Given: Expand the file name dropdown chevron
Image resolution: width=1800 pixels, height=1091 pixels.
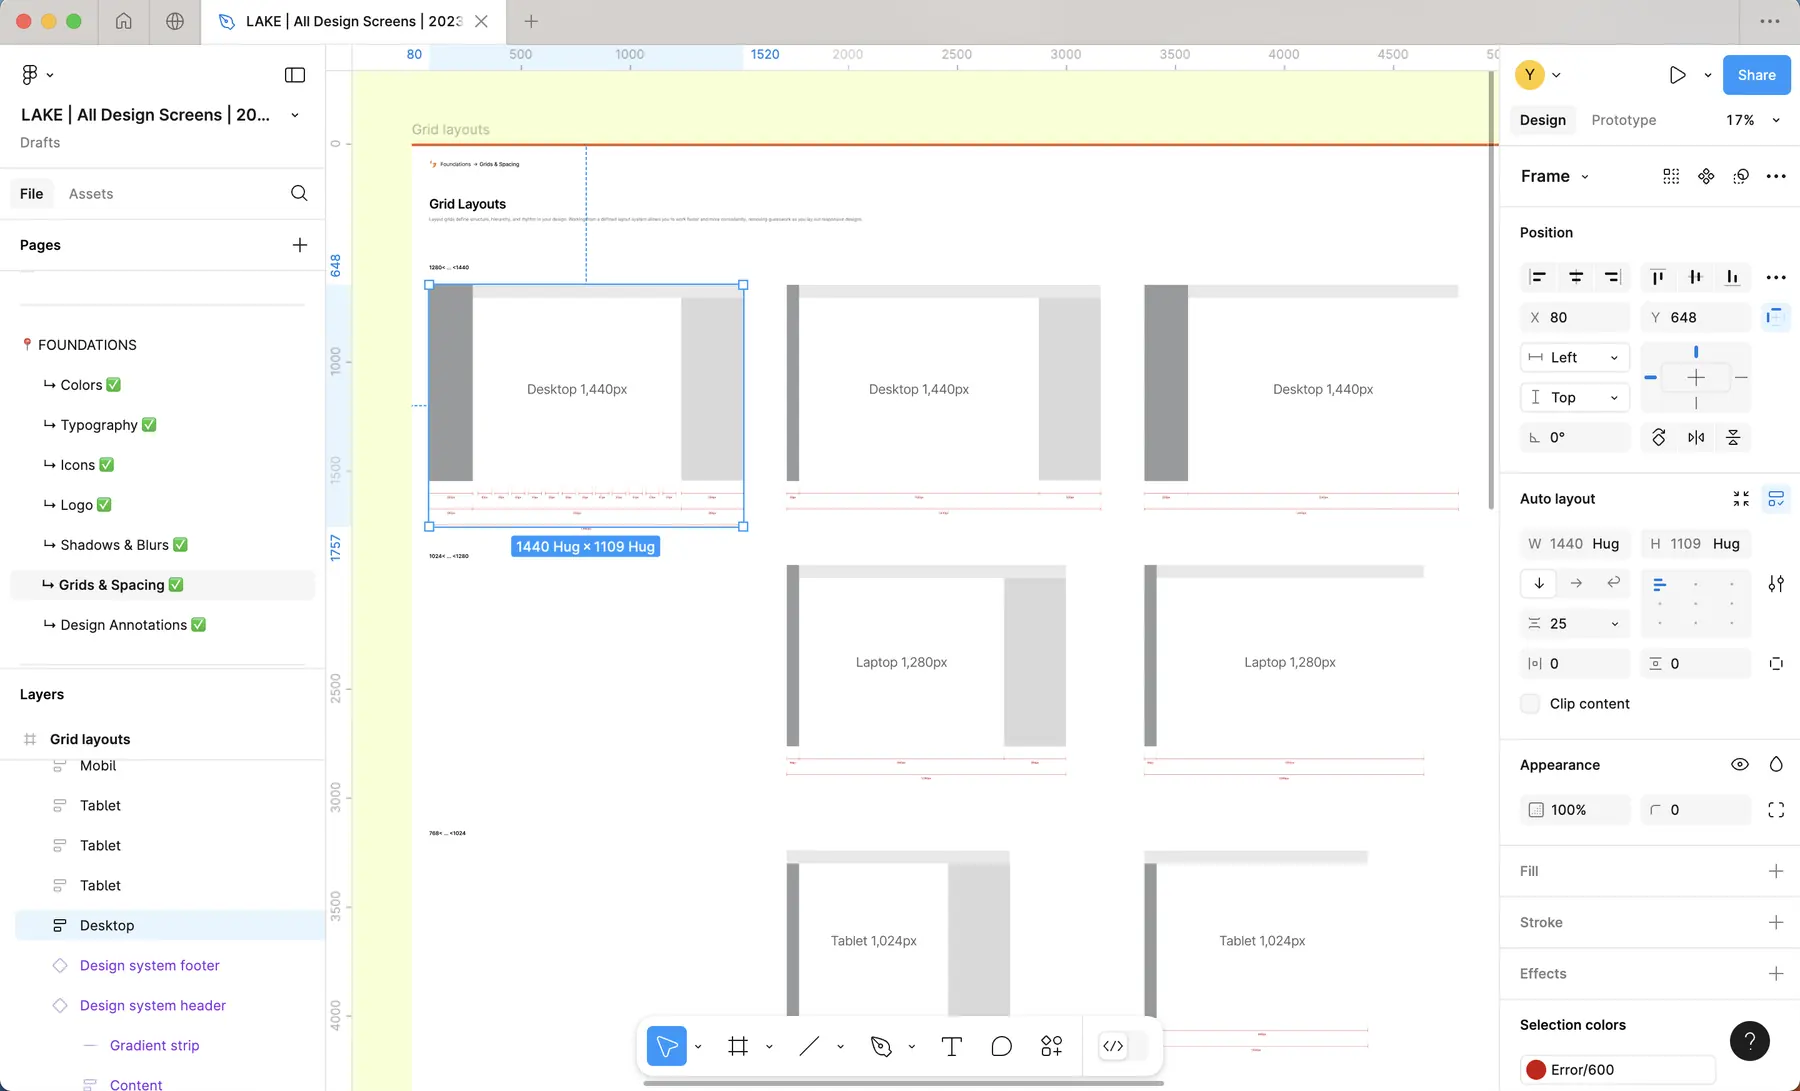Looking at the screenshot, I should tap(295, 115).
